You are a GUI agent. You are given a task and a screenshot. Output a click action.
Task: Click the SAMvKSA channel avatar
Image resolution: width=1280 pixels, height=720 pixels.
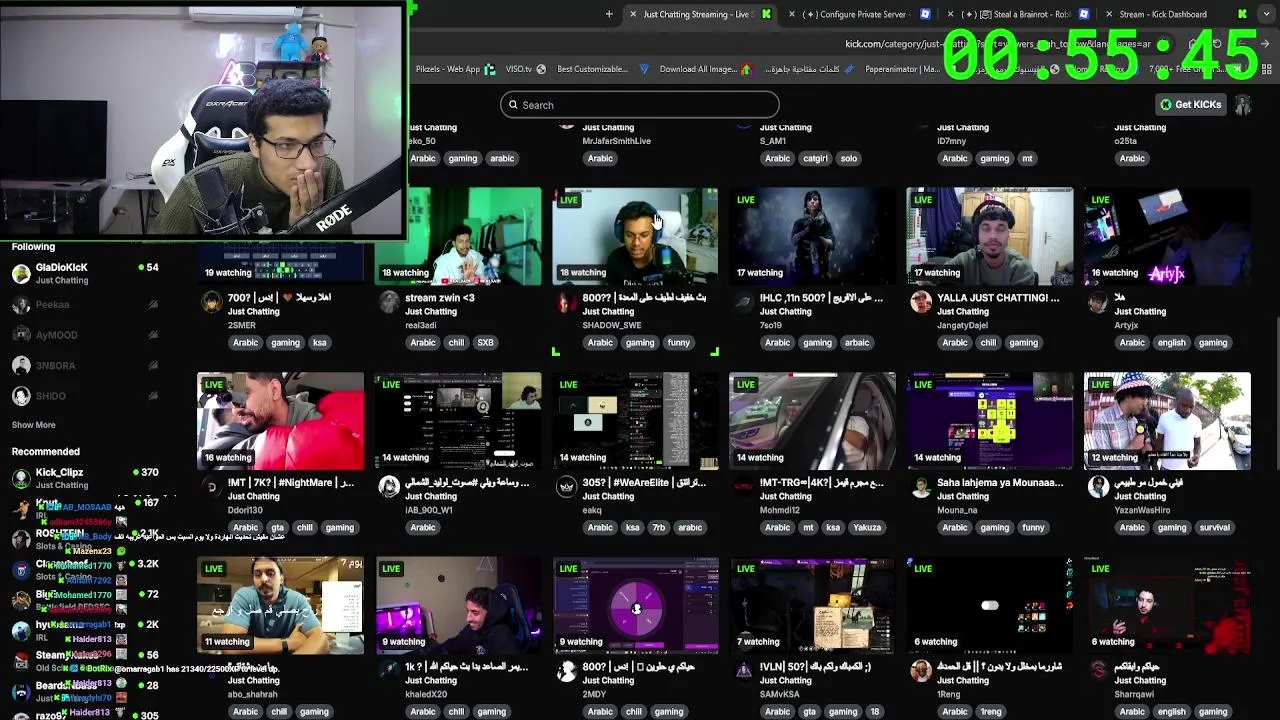(x=743, y=671)
